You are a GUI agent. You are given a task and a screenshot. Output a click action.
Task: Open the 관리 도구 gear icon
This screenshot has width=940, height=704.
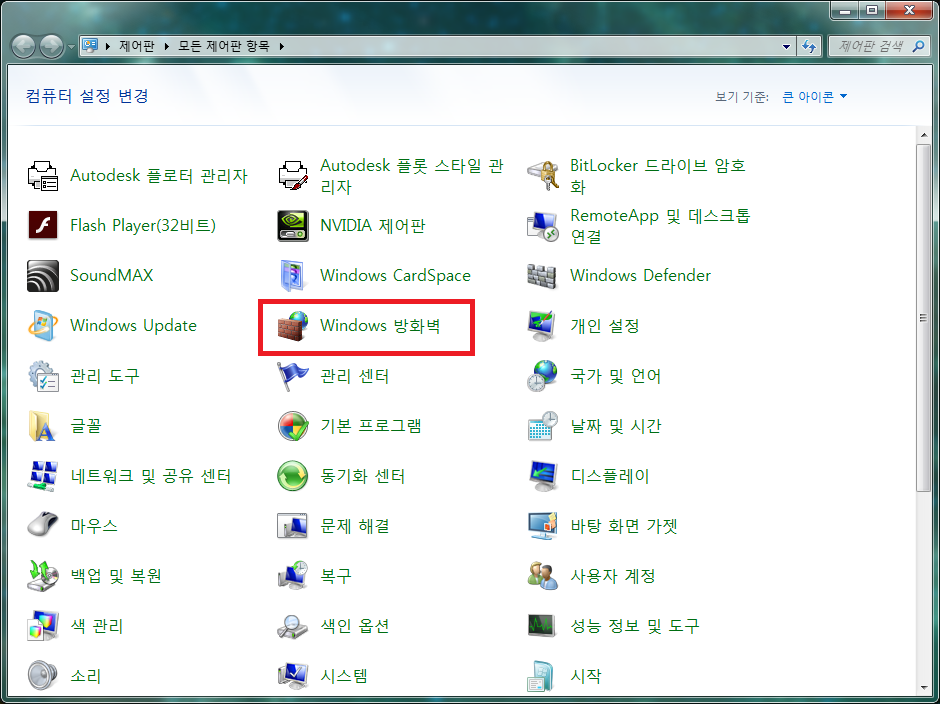coord(43,376)
